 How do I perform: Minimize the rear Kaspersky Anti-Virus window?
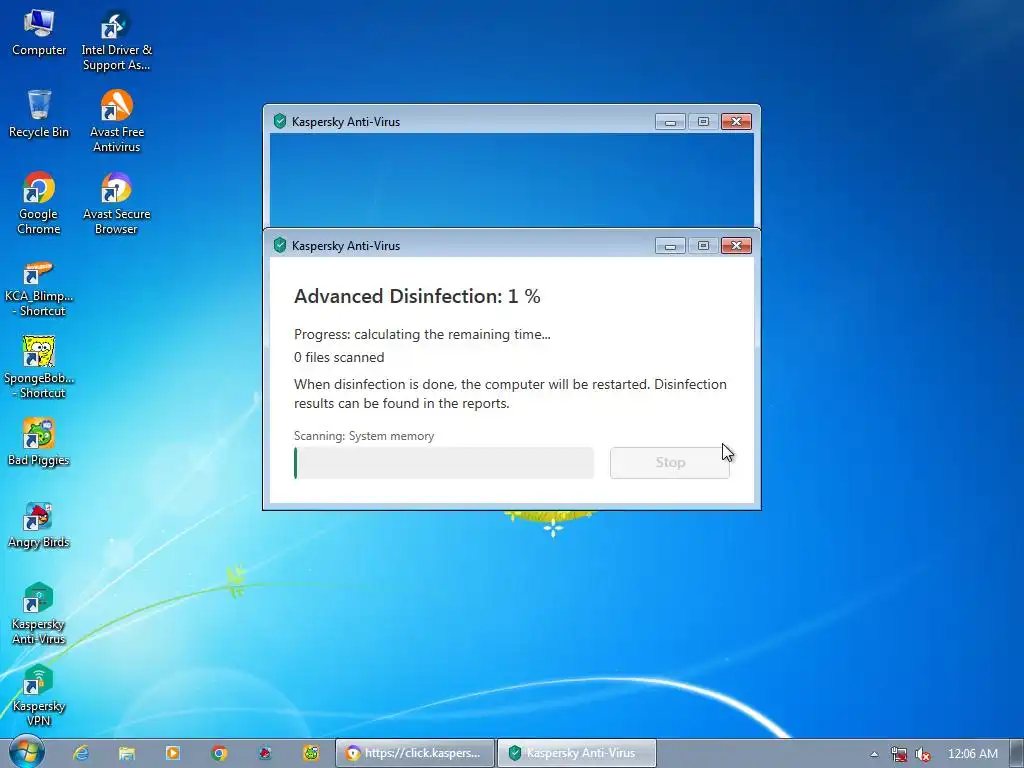click(x=670, y=121)
